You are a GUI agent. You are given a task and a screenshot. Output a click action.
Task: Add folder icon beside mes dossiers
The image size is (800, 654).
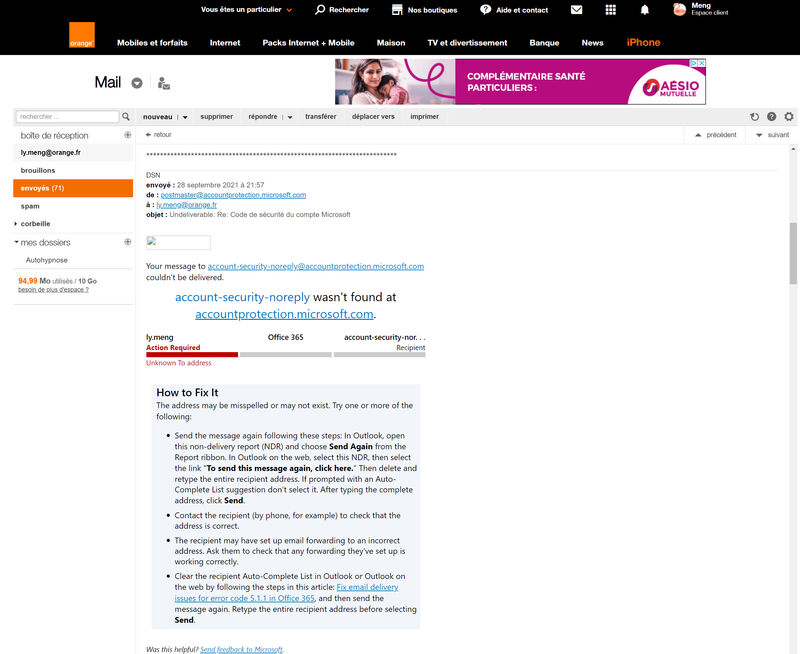tap(128, 242)
